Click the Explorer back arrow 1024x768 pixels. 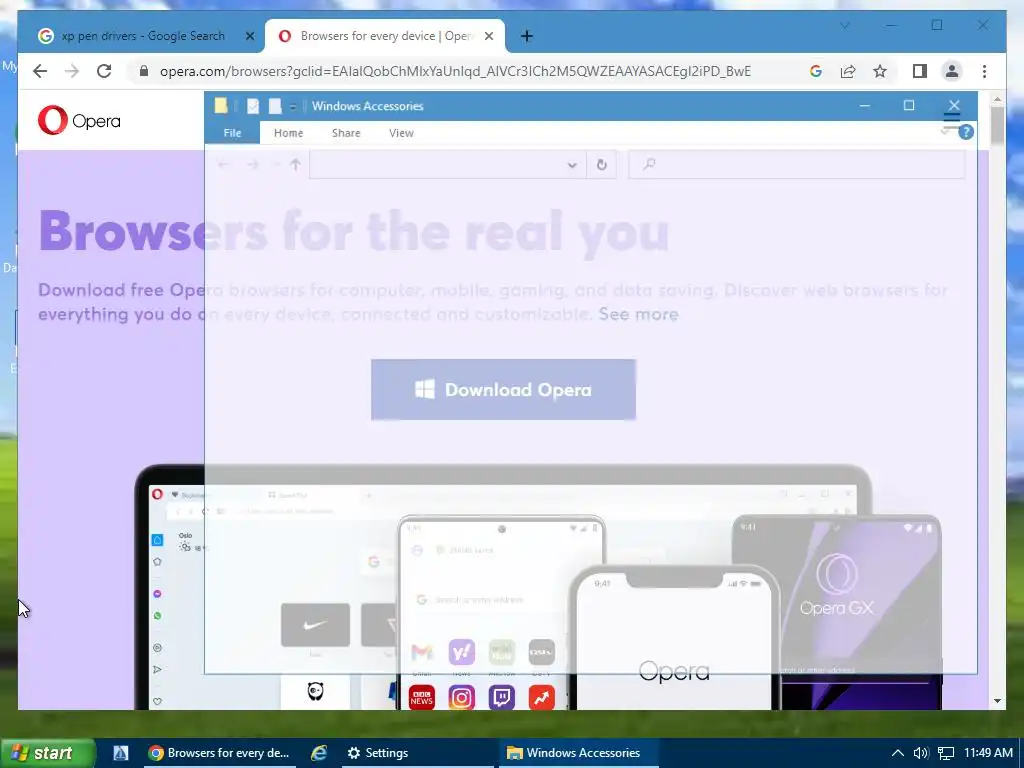pos(223,165)
